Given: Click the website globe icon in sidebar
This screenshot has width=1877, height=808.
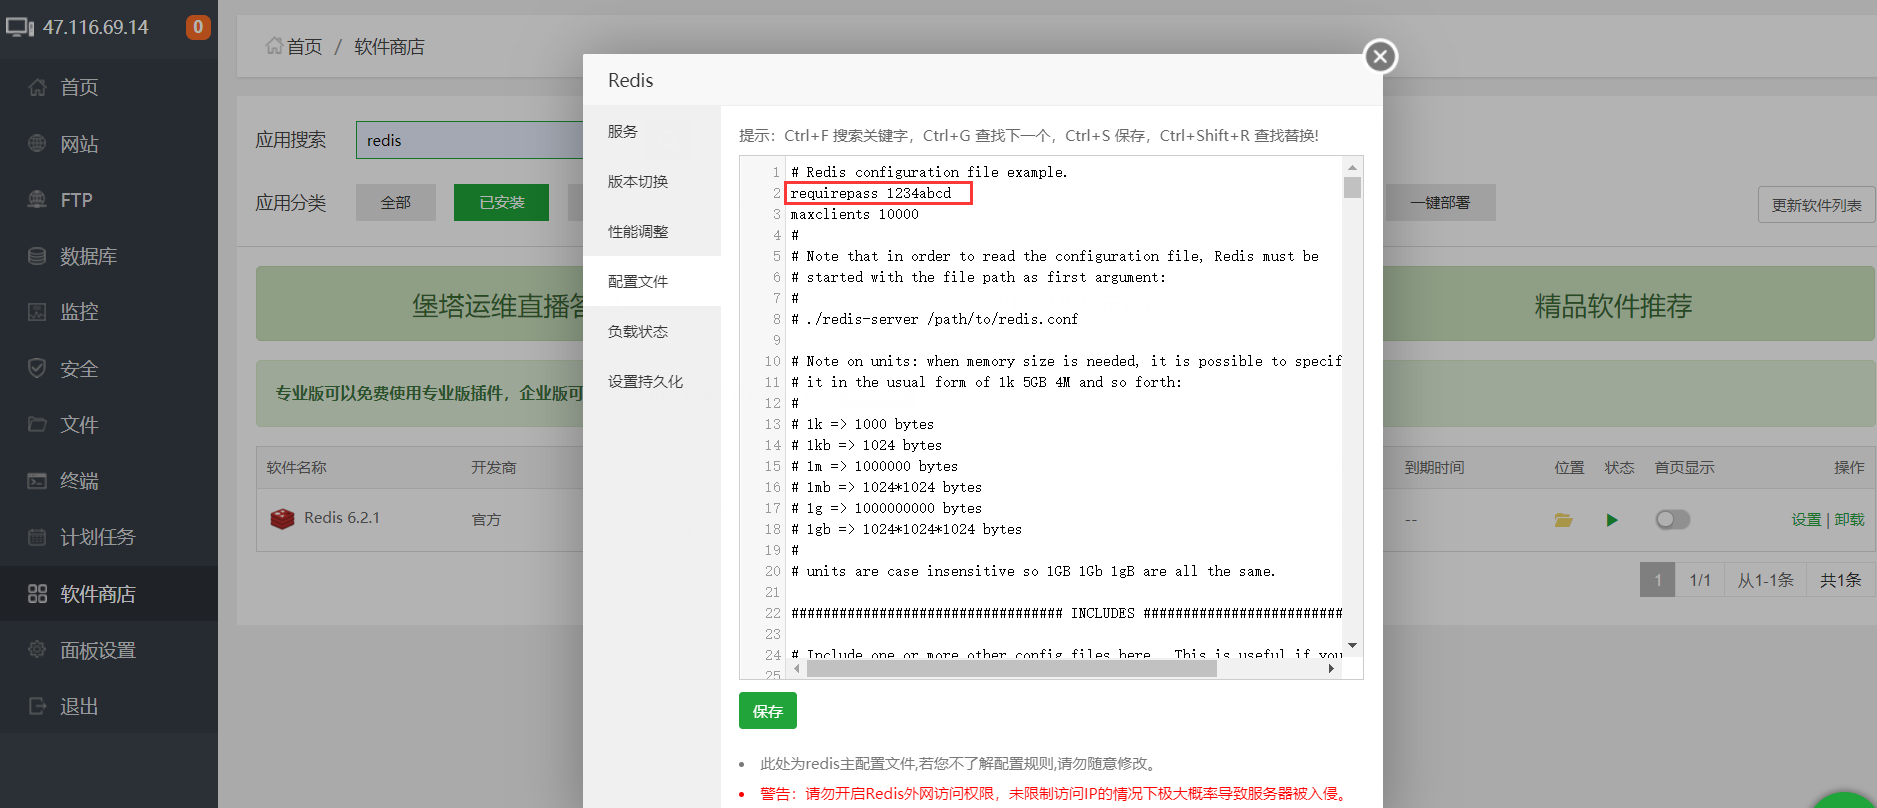Looking at the screenshot, I should pyautogui.click(x=37, y=143).
